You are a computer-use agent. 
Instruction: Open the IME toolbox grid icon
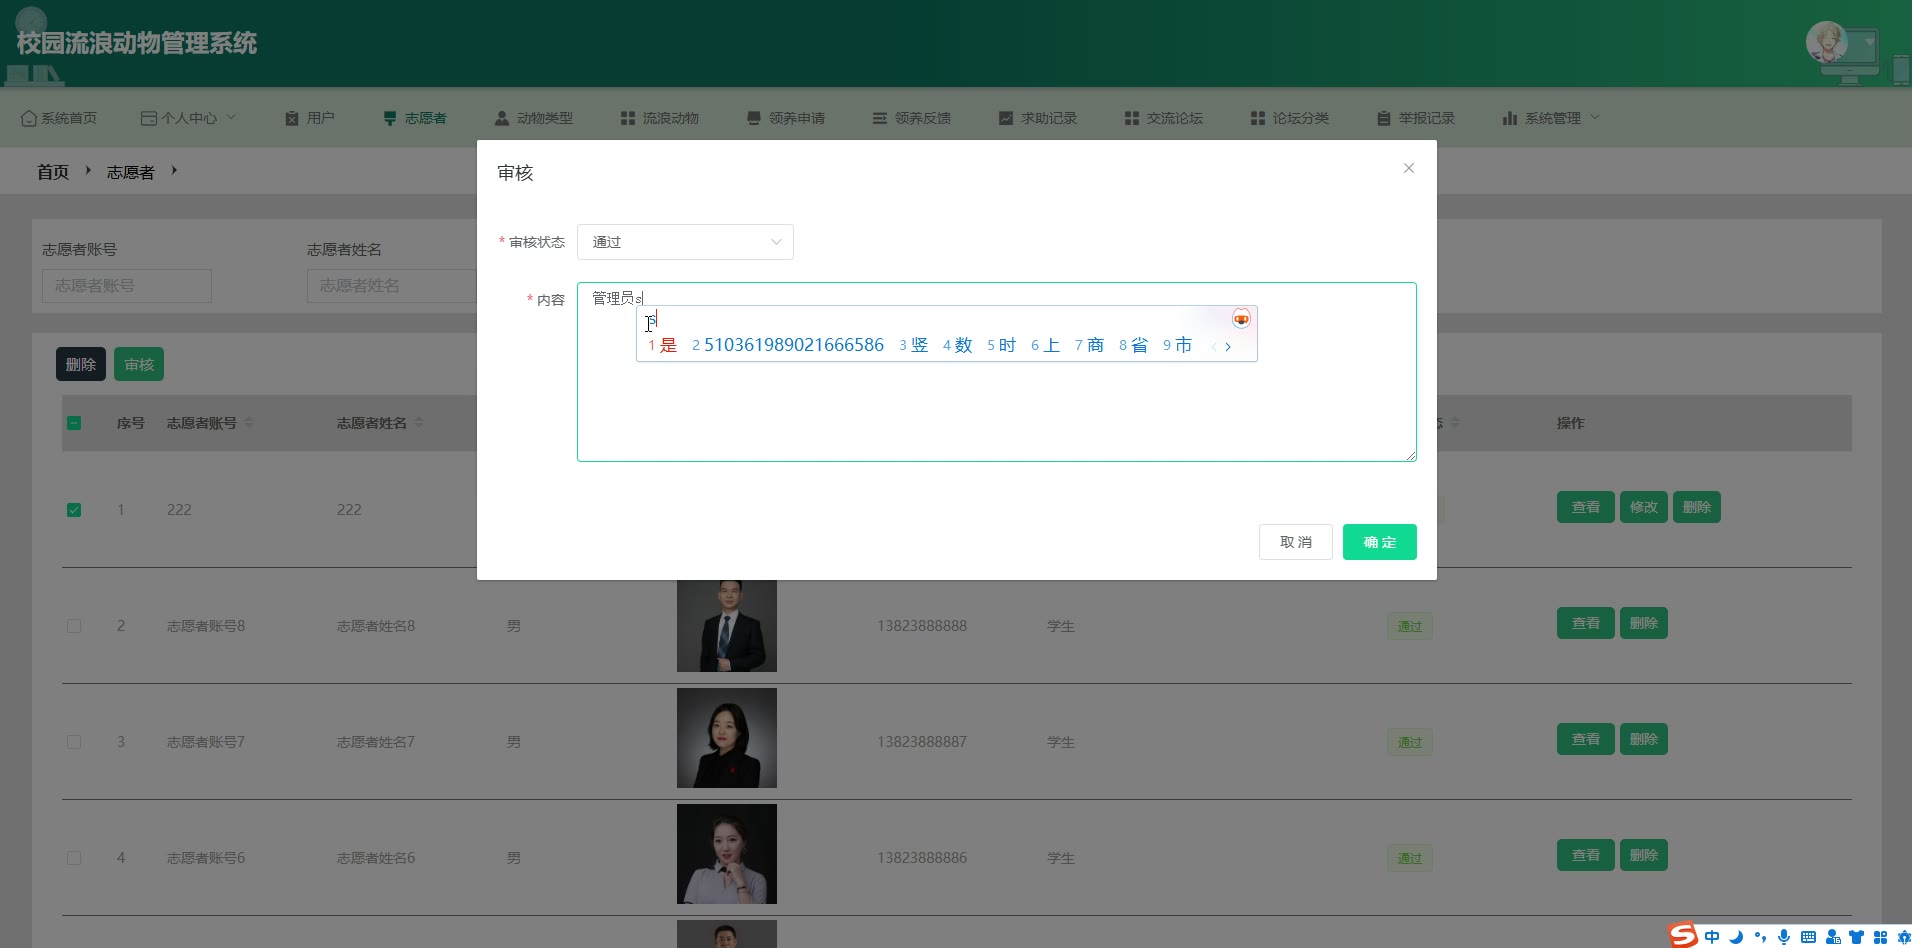coord(1881,937)
